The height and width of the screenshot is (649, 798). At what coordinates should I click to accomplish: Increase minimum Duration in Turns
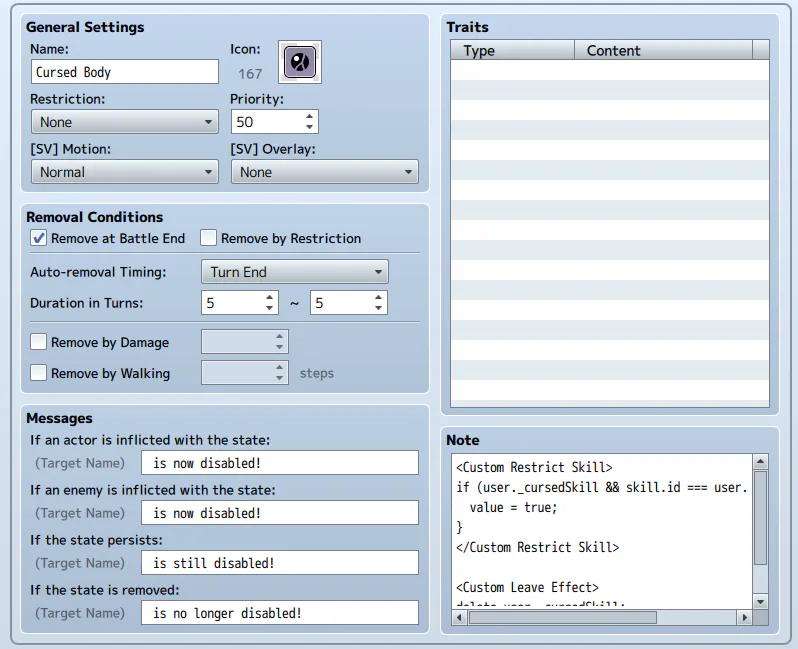tap(270, 297)
